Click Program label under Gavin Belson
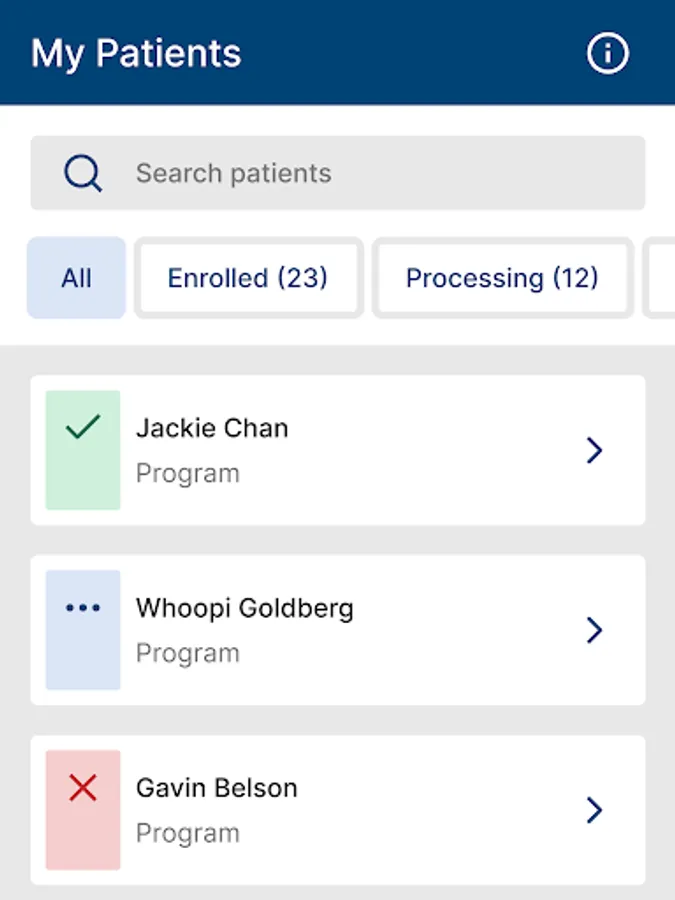 188,833
